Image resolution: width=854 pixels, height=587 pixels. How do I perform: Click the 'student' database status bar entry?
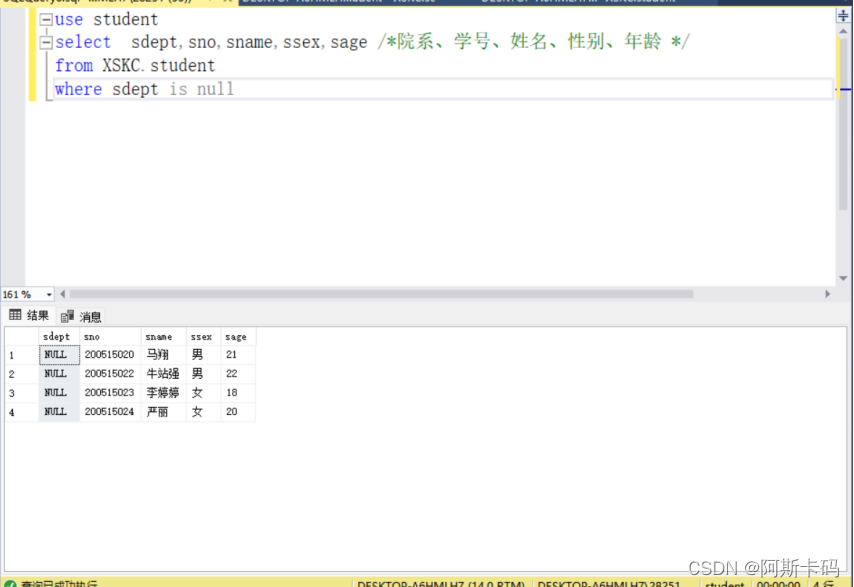pyautogui.click(x=724, y=584)
